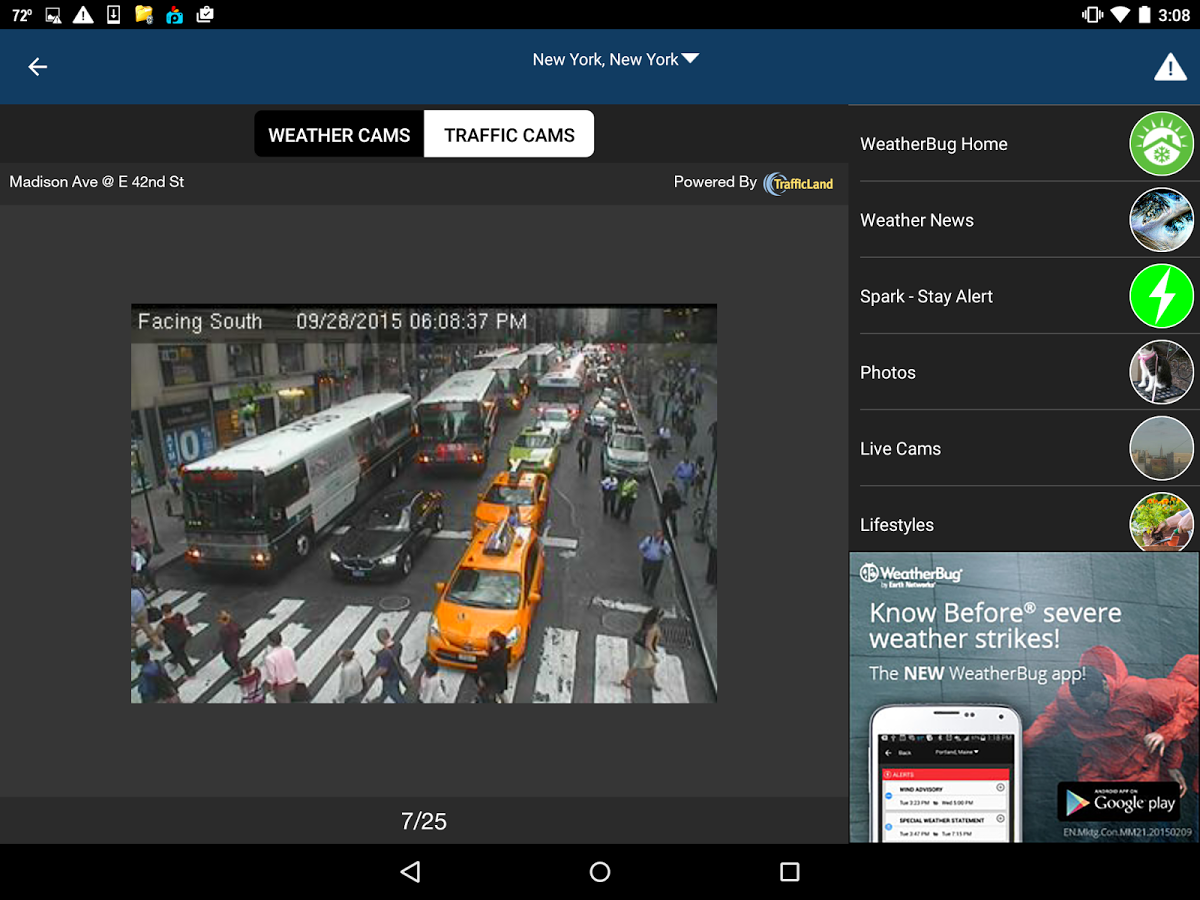1200x900 pixels.
Task: Open the Google Play button in ad
Action: pyautogui.click(x=1119, y=802)
